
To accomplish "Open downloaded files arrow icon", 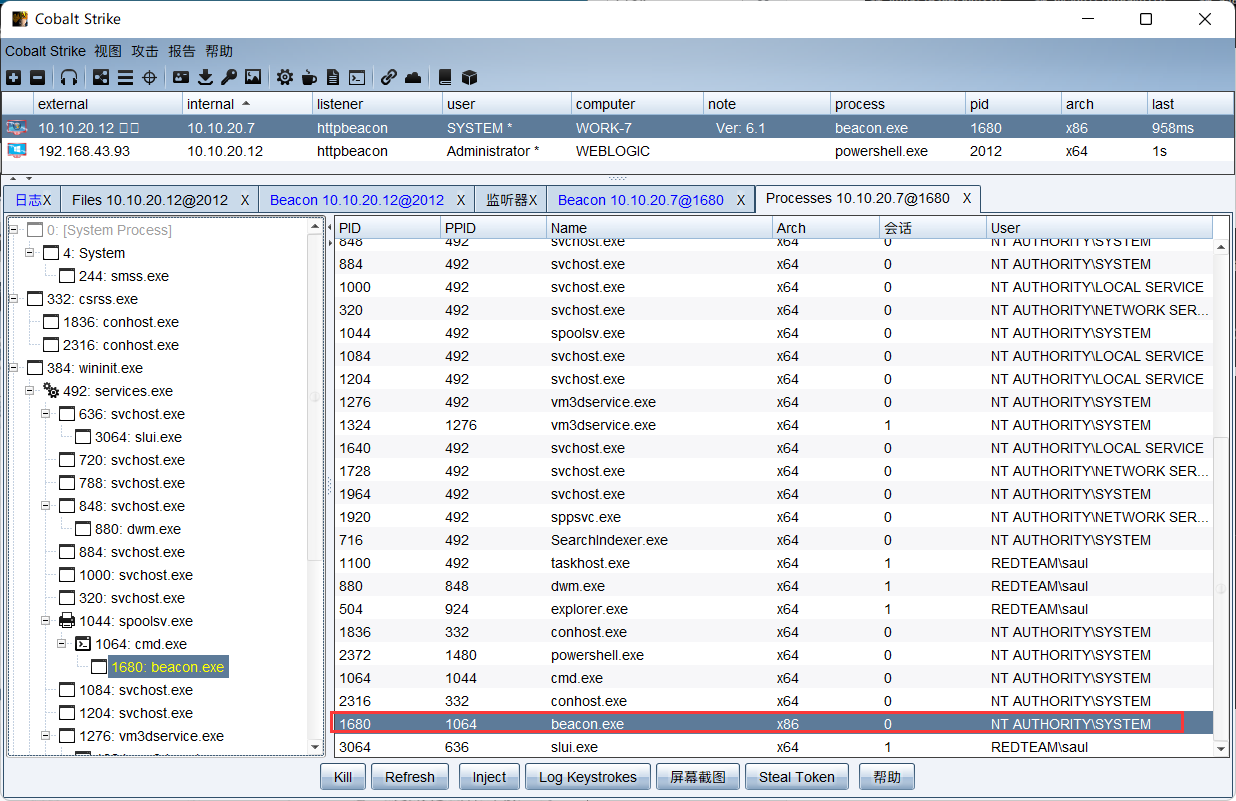I will [205, 77].
